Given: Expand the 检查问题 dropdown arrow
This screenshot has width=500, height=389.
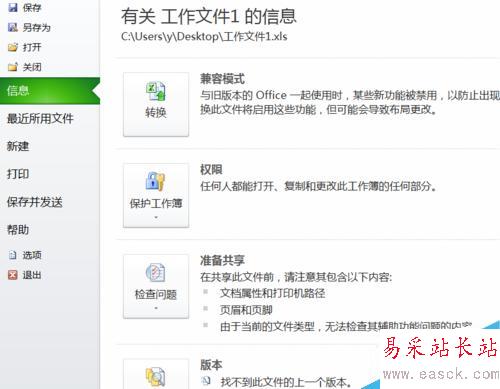Looking at the screenshot, I should (x=156, y=308).
